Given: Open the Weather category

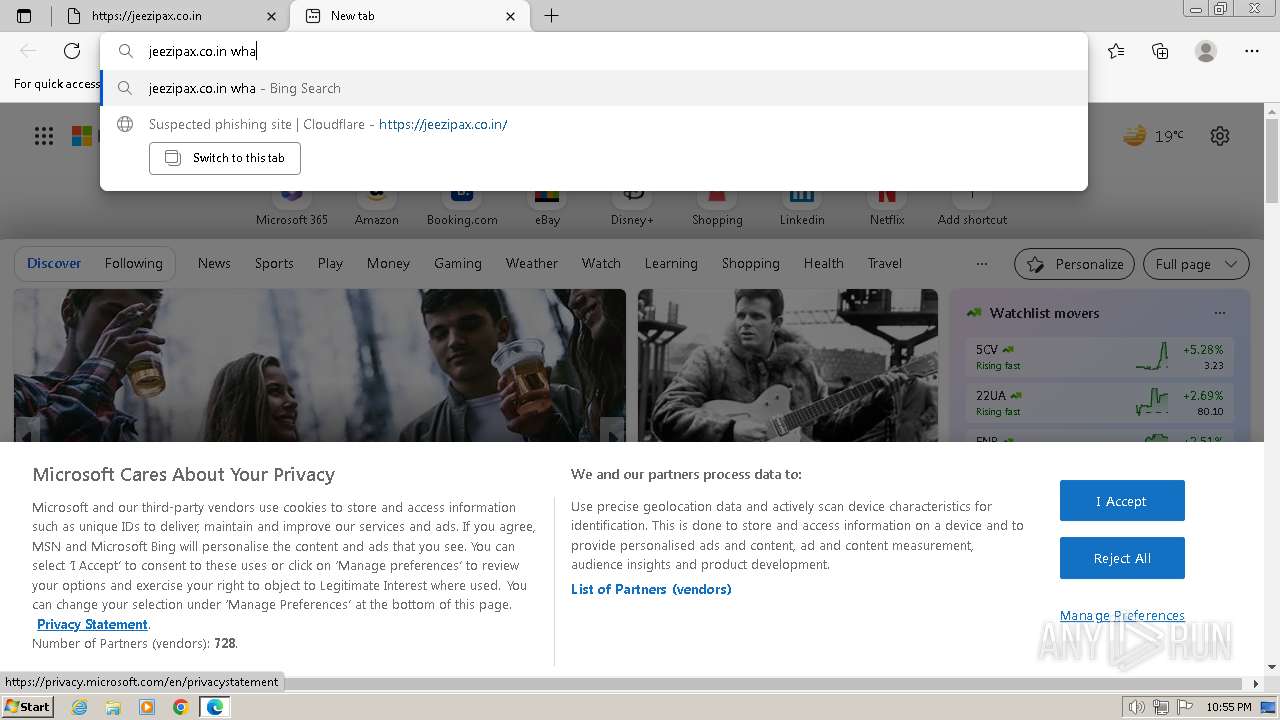Looking at the screenshot, I should (x=532, y=264).
